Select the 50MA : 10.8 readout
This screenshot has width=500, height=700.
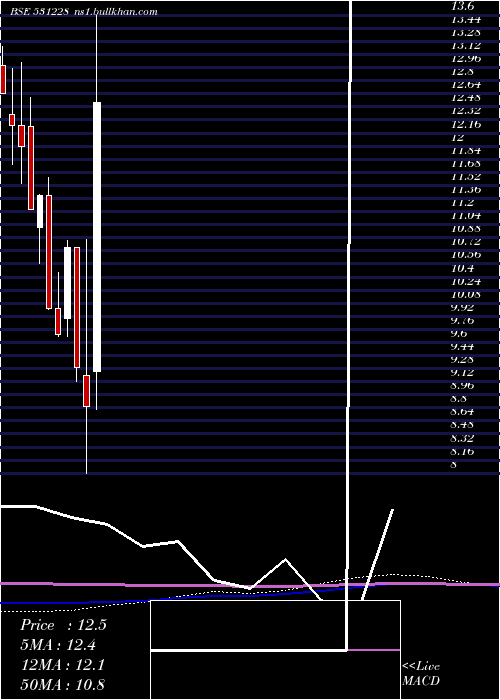63,685
